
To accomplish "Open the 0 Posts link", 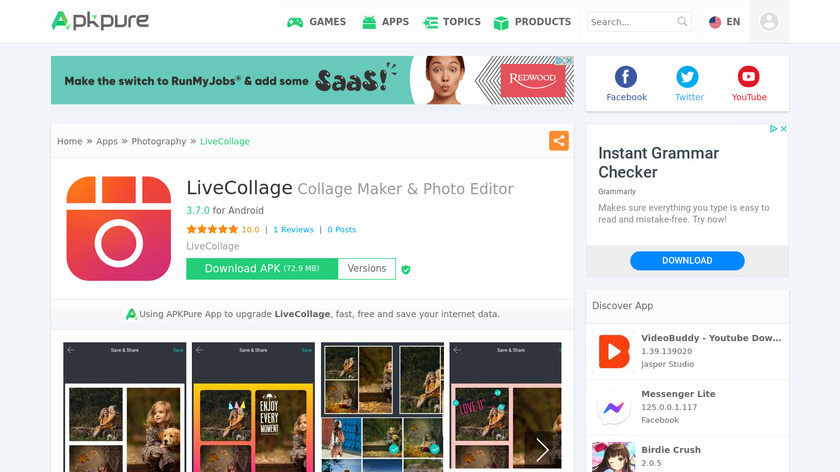I will point(342,229).
